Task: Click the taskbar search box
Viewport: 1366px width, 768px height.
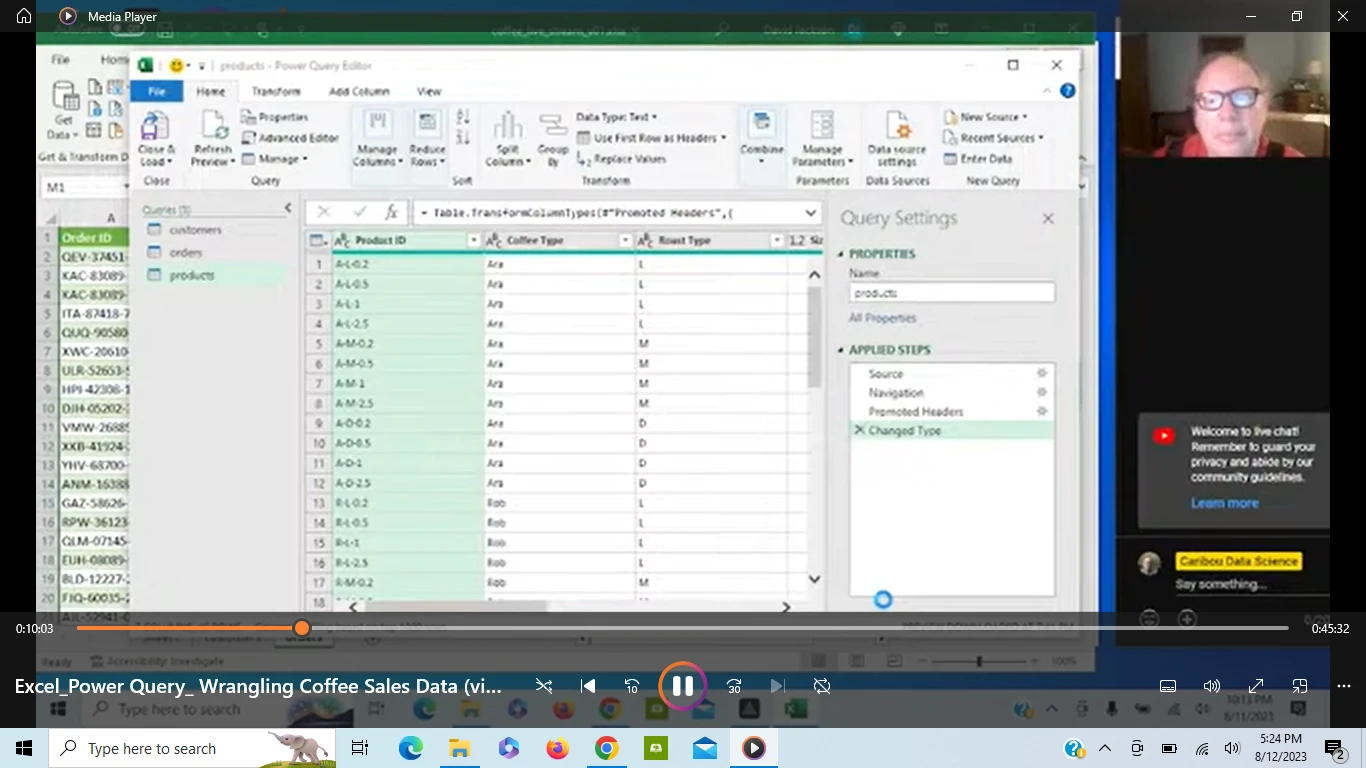Action: click(x=192, y=748)
